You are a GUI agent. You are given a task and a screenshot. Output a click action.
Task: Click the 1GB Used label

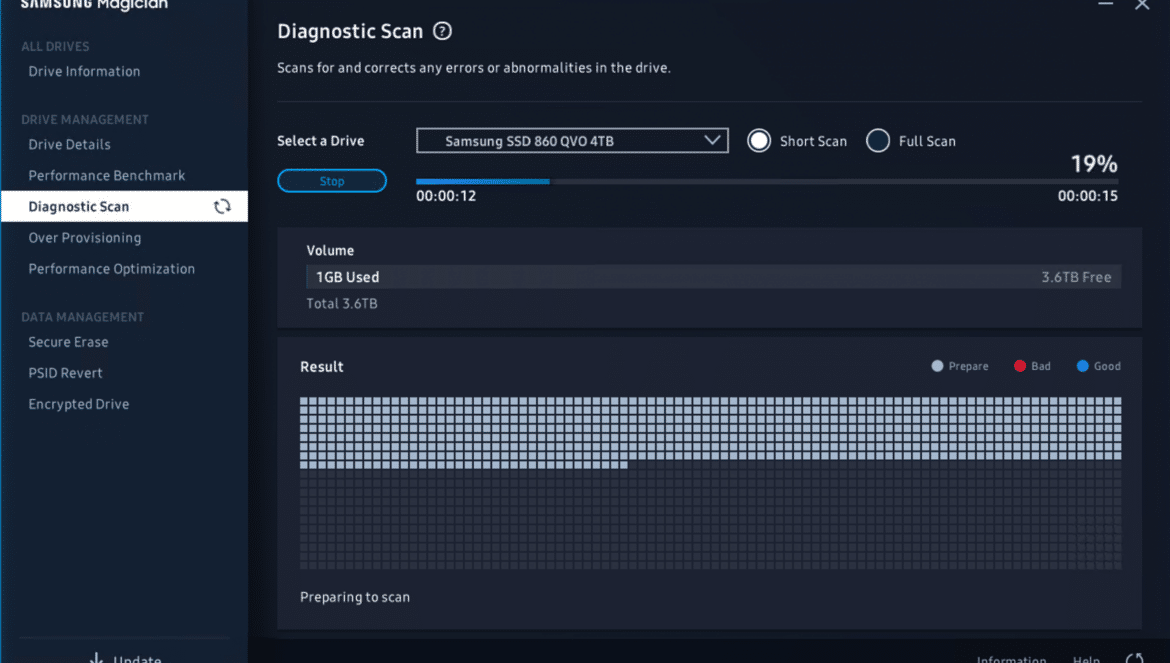(x=348, y=277)
